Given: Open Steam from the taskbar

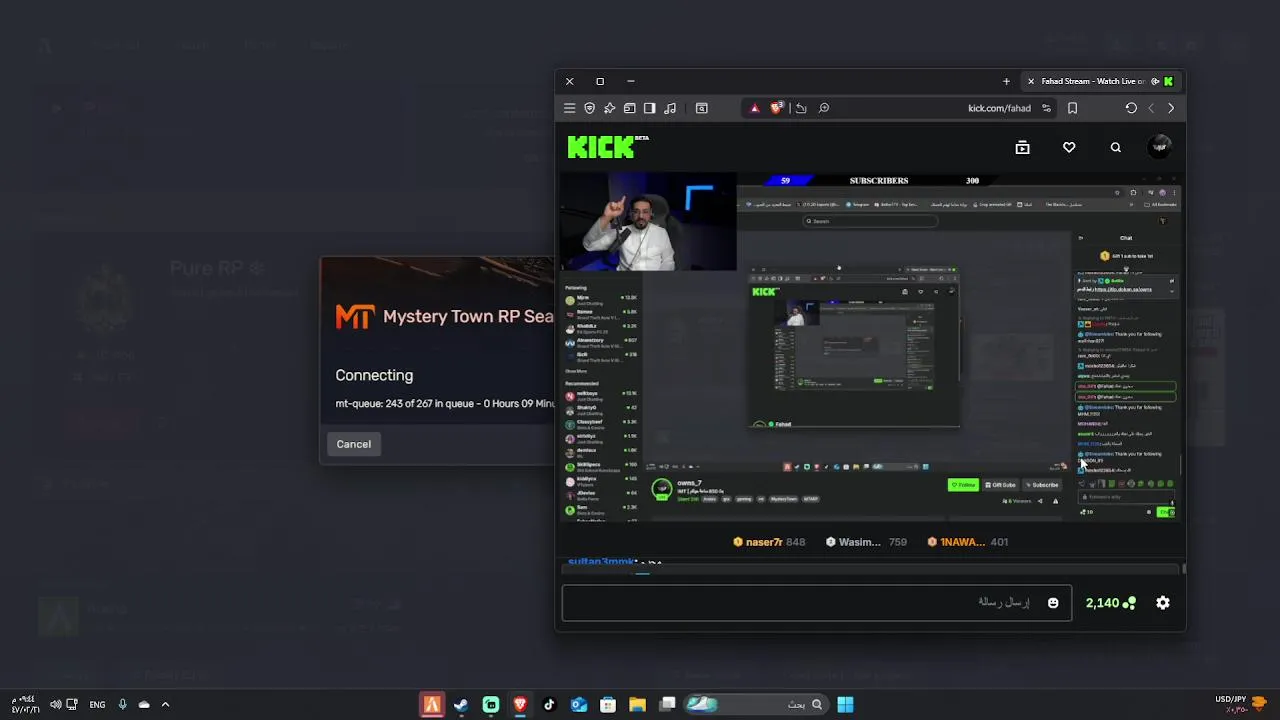Looking at the screenshot, I should [x=461, y=704].
